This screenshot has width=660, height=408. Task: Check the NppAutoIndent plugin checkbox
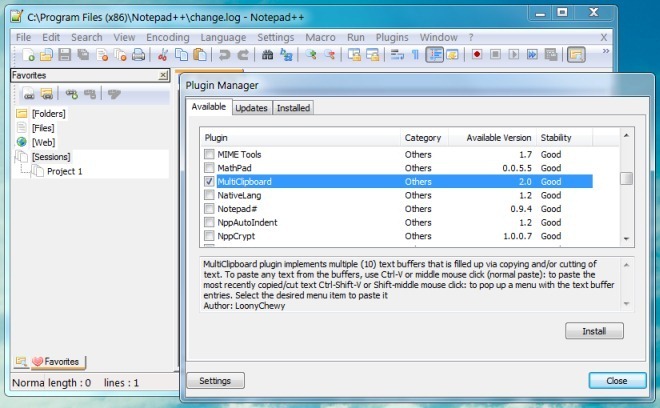pyautogui.click(x=209, y=222)
